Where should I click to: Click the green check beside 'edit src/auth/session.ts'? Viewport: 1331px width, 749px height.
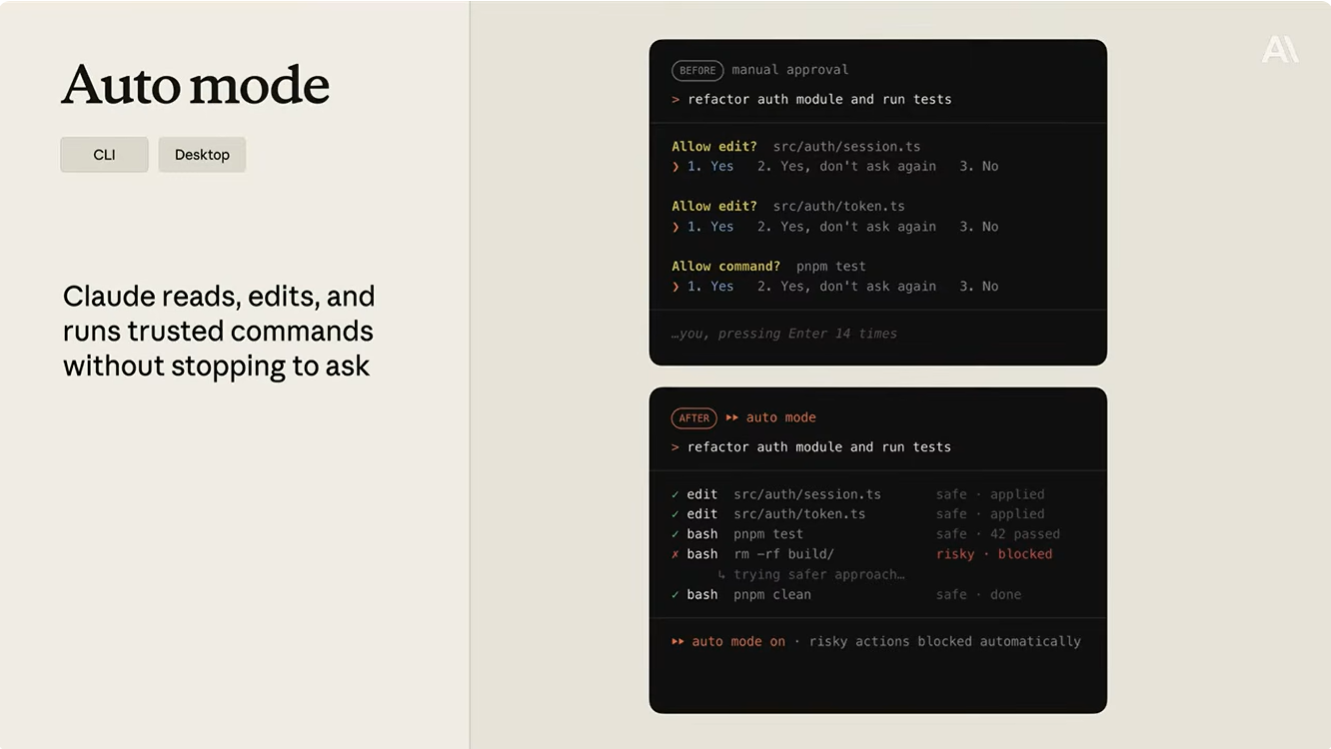click(x=676, y=494)
